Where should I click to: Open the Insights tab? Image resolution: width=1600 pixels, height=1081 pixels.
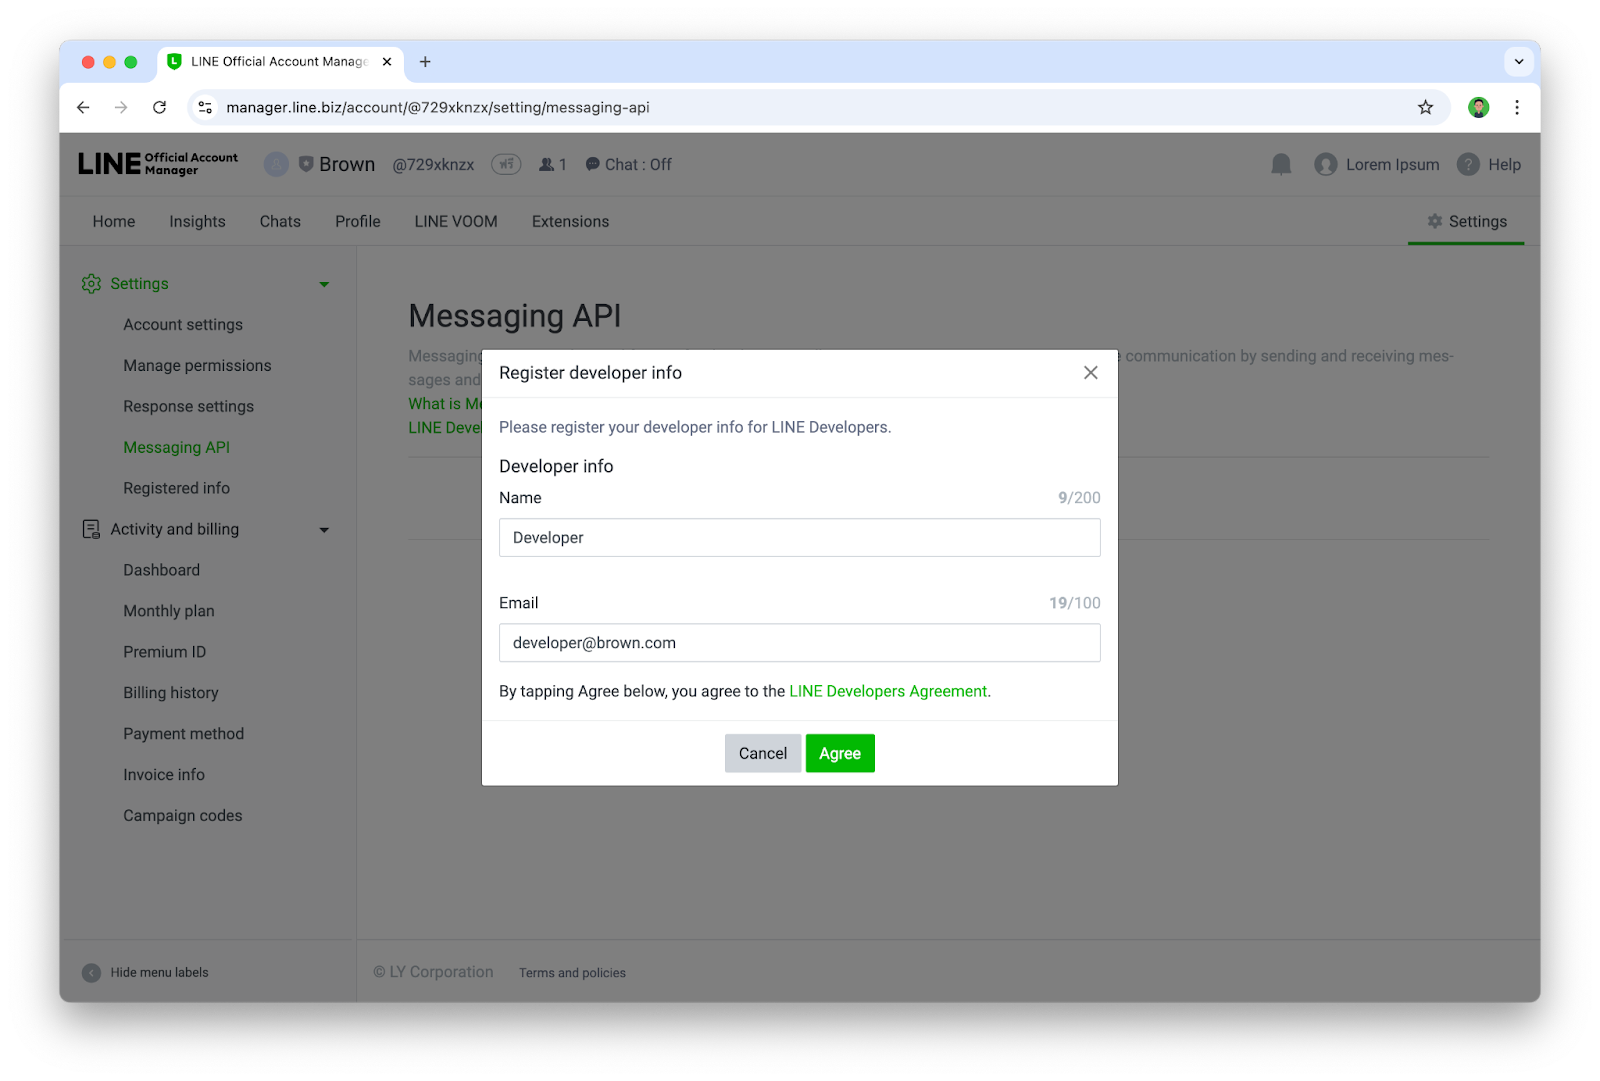(x=197, y=221)
